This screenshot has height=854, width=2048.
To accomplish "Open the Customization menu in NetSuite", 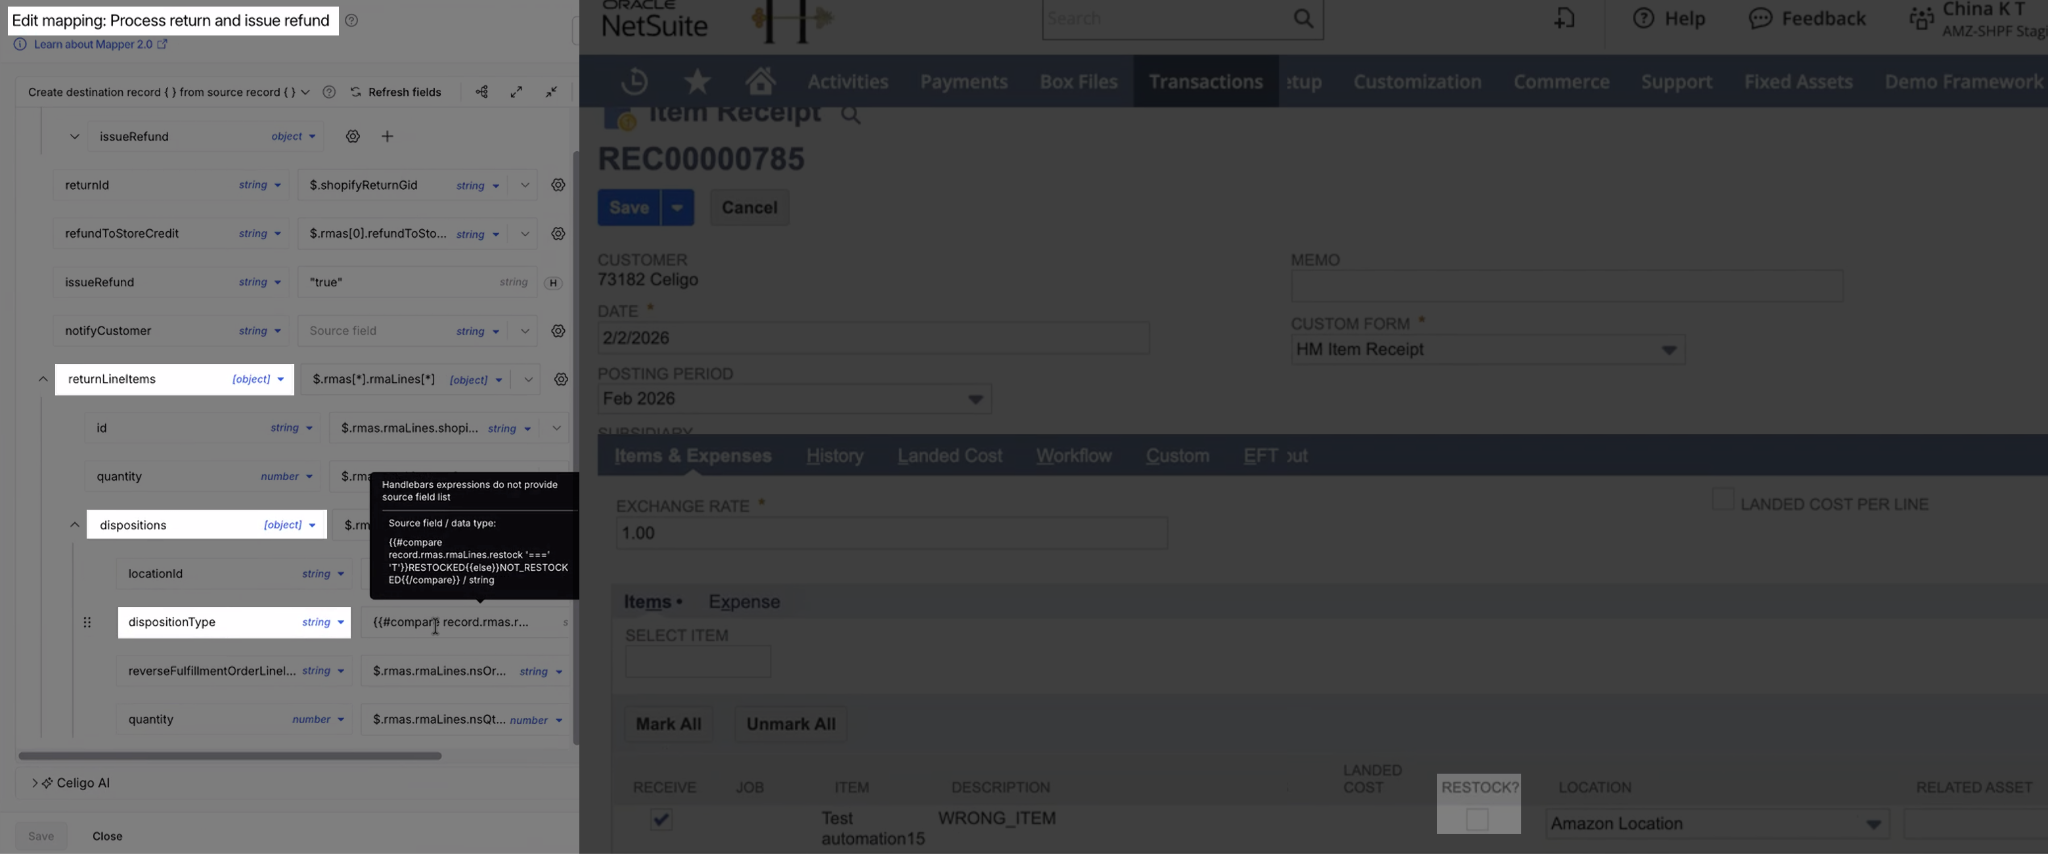I will [1417, 82].
